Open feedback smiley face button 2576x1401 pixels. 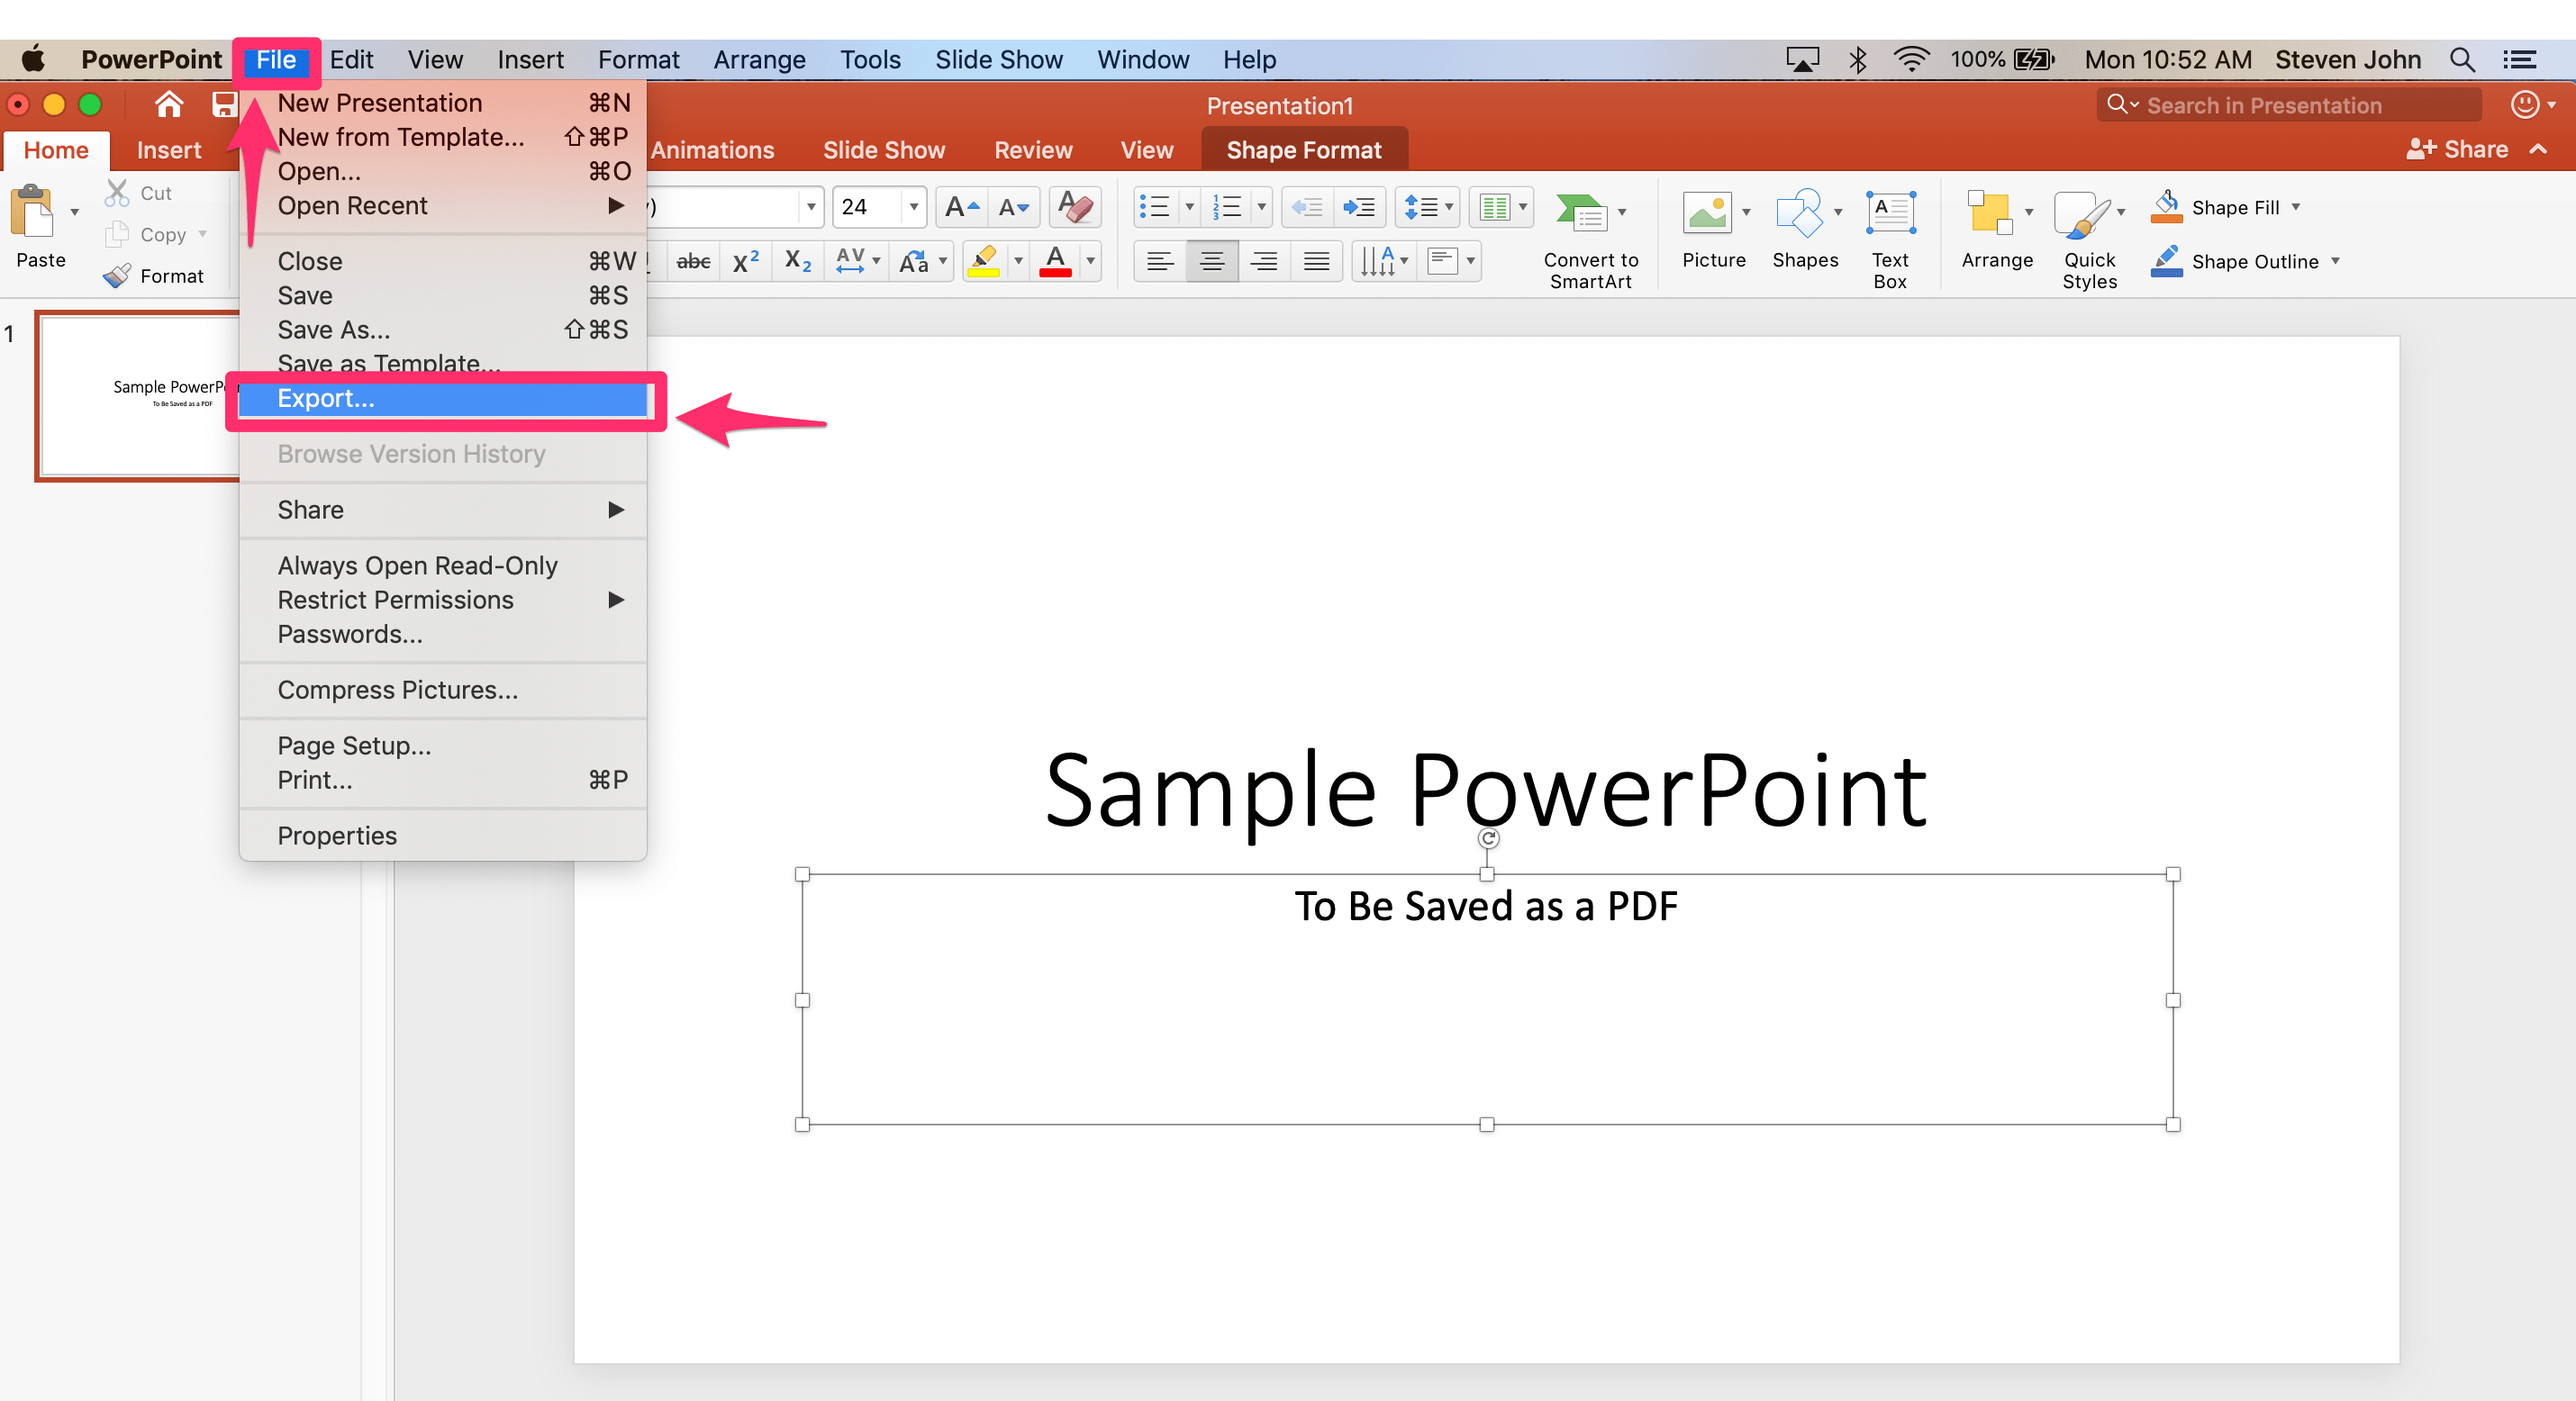2525,104
